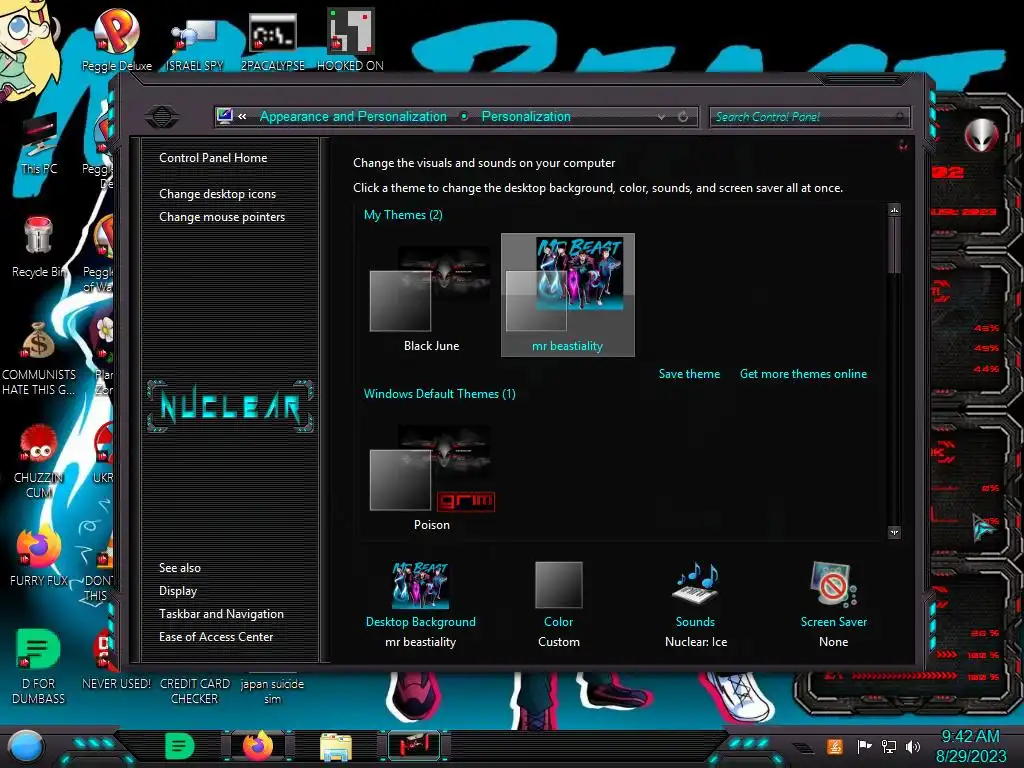The image size is (1024, 768).
Task: Click Windows Default Themes (1) heading
Action: pyautogui.click(x=440, y=394)
